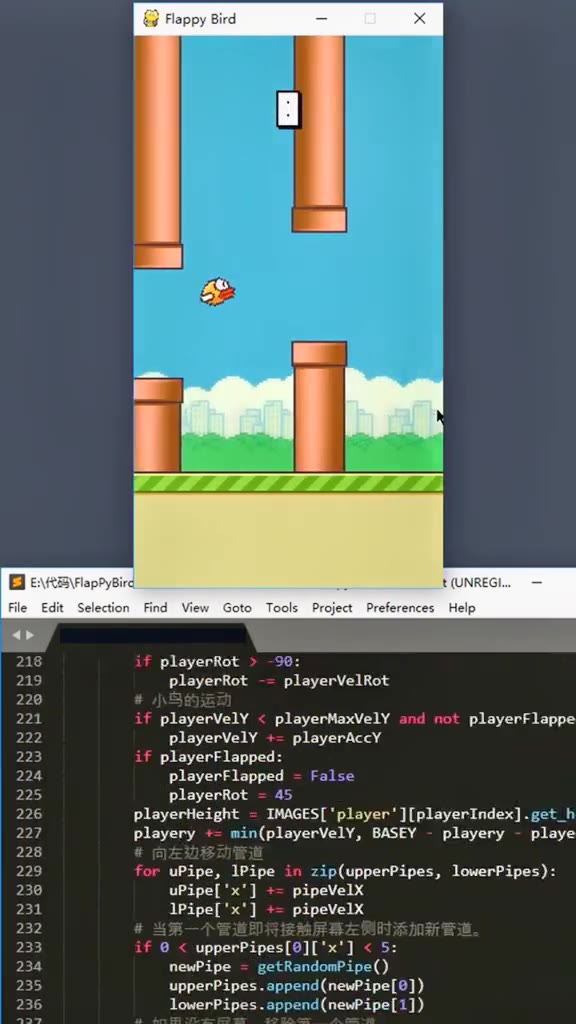Viewport: 576px width, 1024px height.
Task: Click the Sublime Text app icon in title bar
Action: click(x=17, y=582)
